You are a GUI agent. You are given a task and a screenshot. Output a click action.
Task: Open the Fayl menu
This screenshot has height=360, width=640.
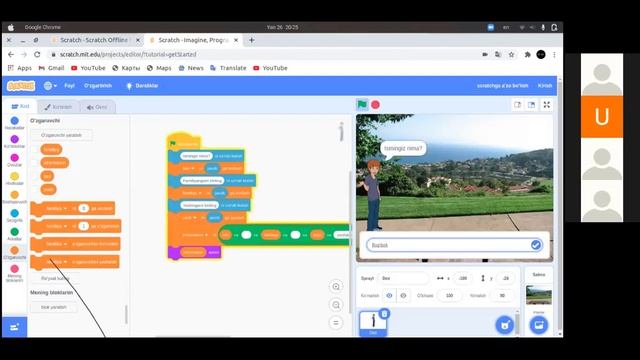pos(69,86)
